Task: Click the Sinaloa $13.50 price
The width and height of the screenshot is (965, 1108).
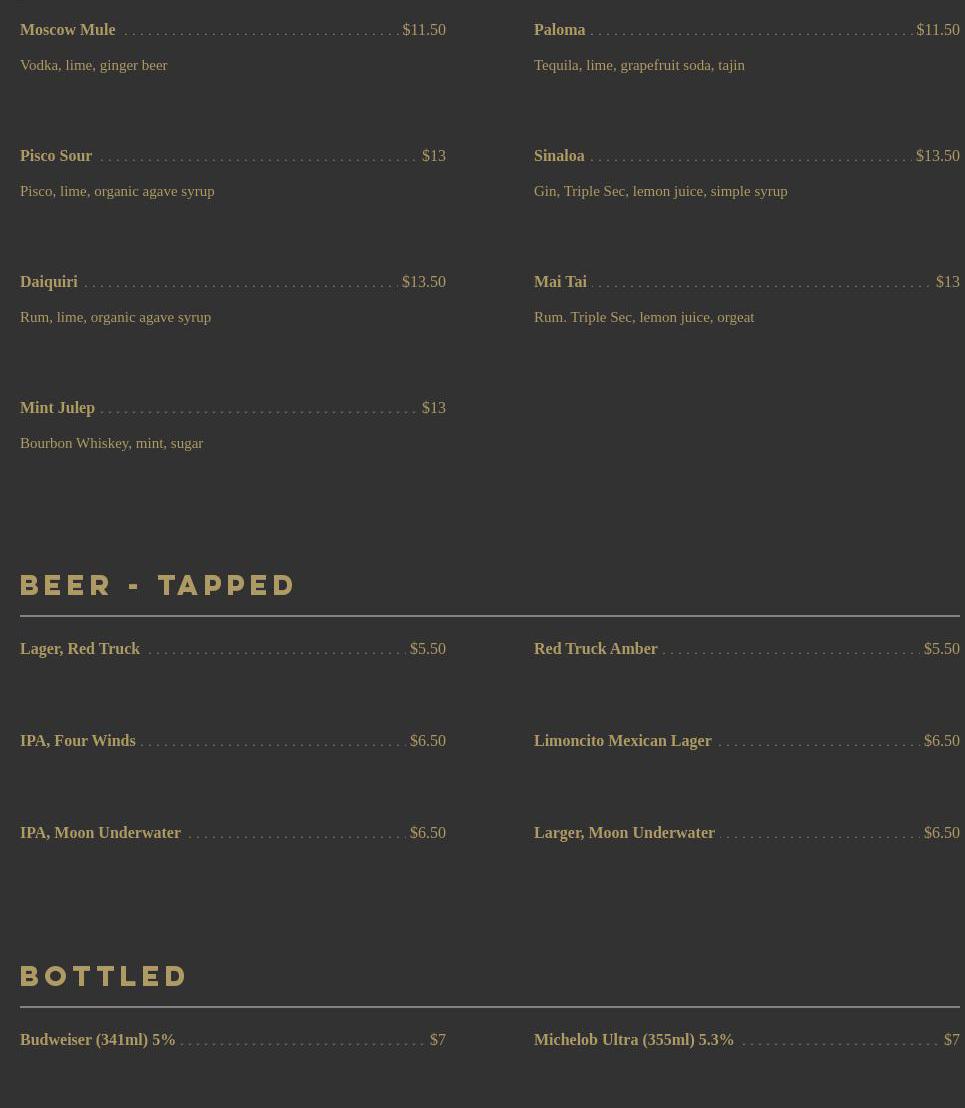Action: (x=937, y=156)
